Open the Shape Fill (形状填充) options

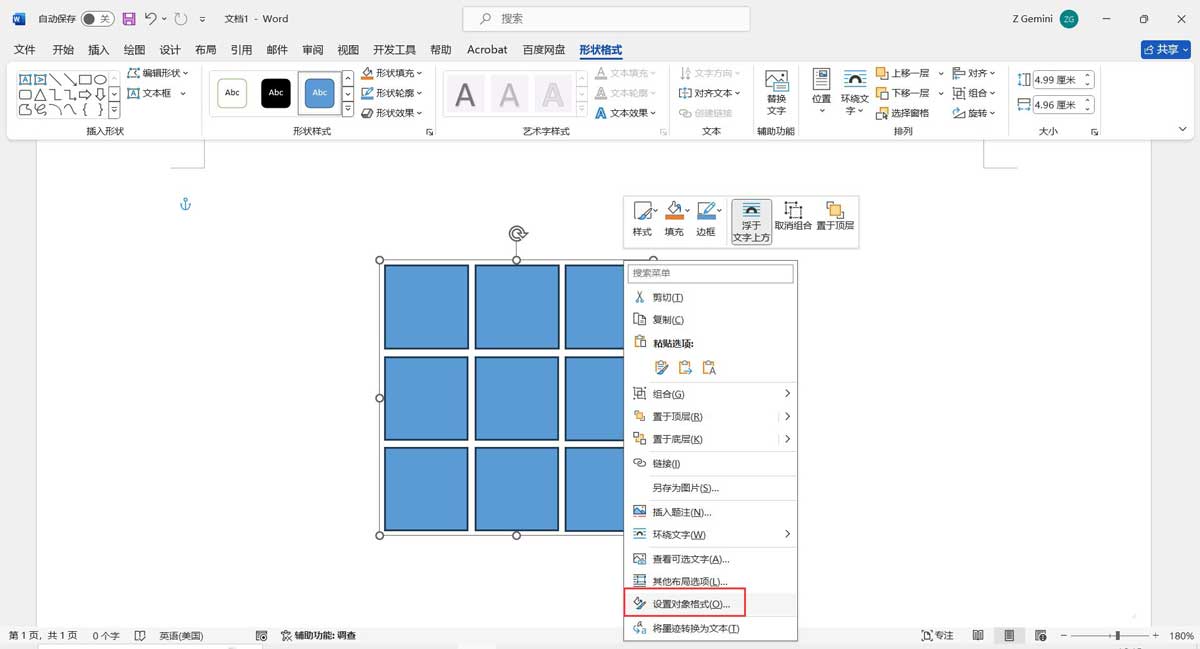(390, 72)
